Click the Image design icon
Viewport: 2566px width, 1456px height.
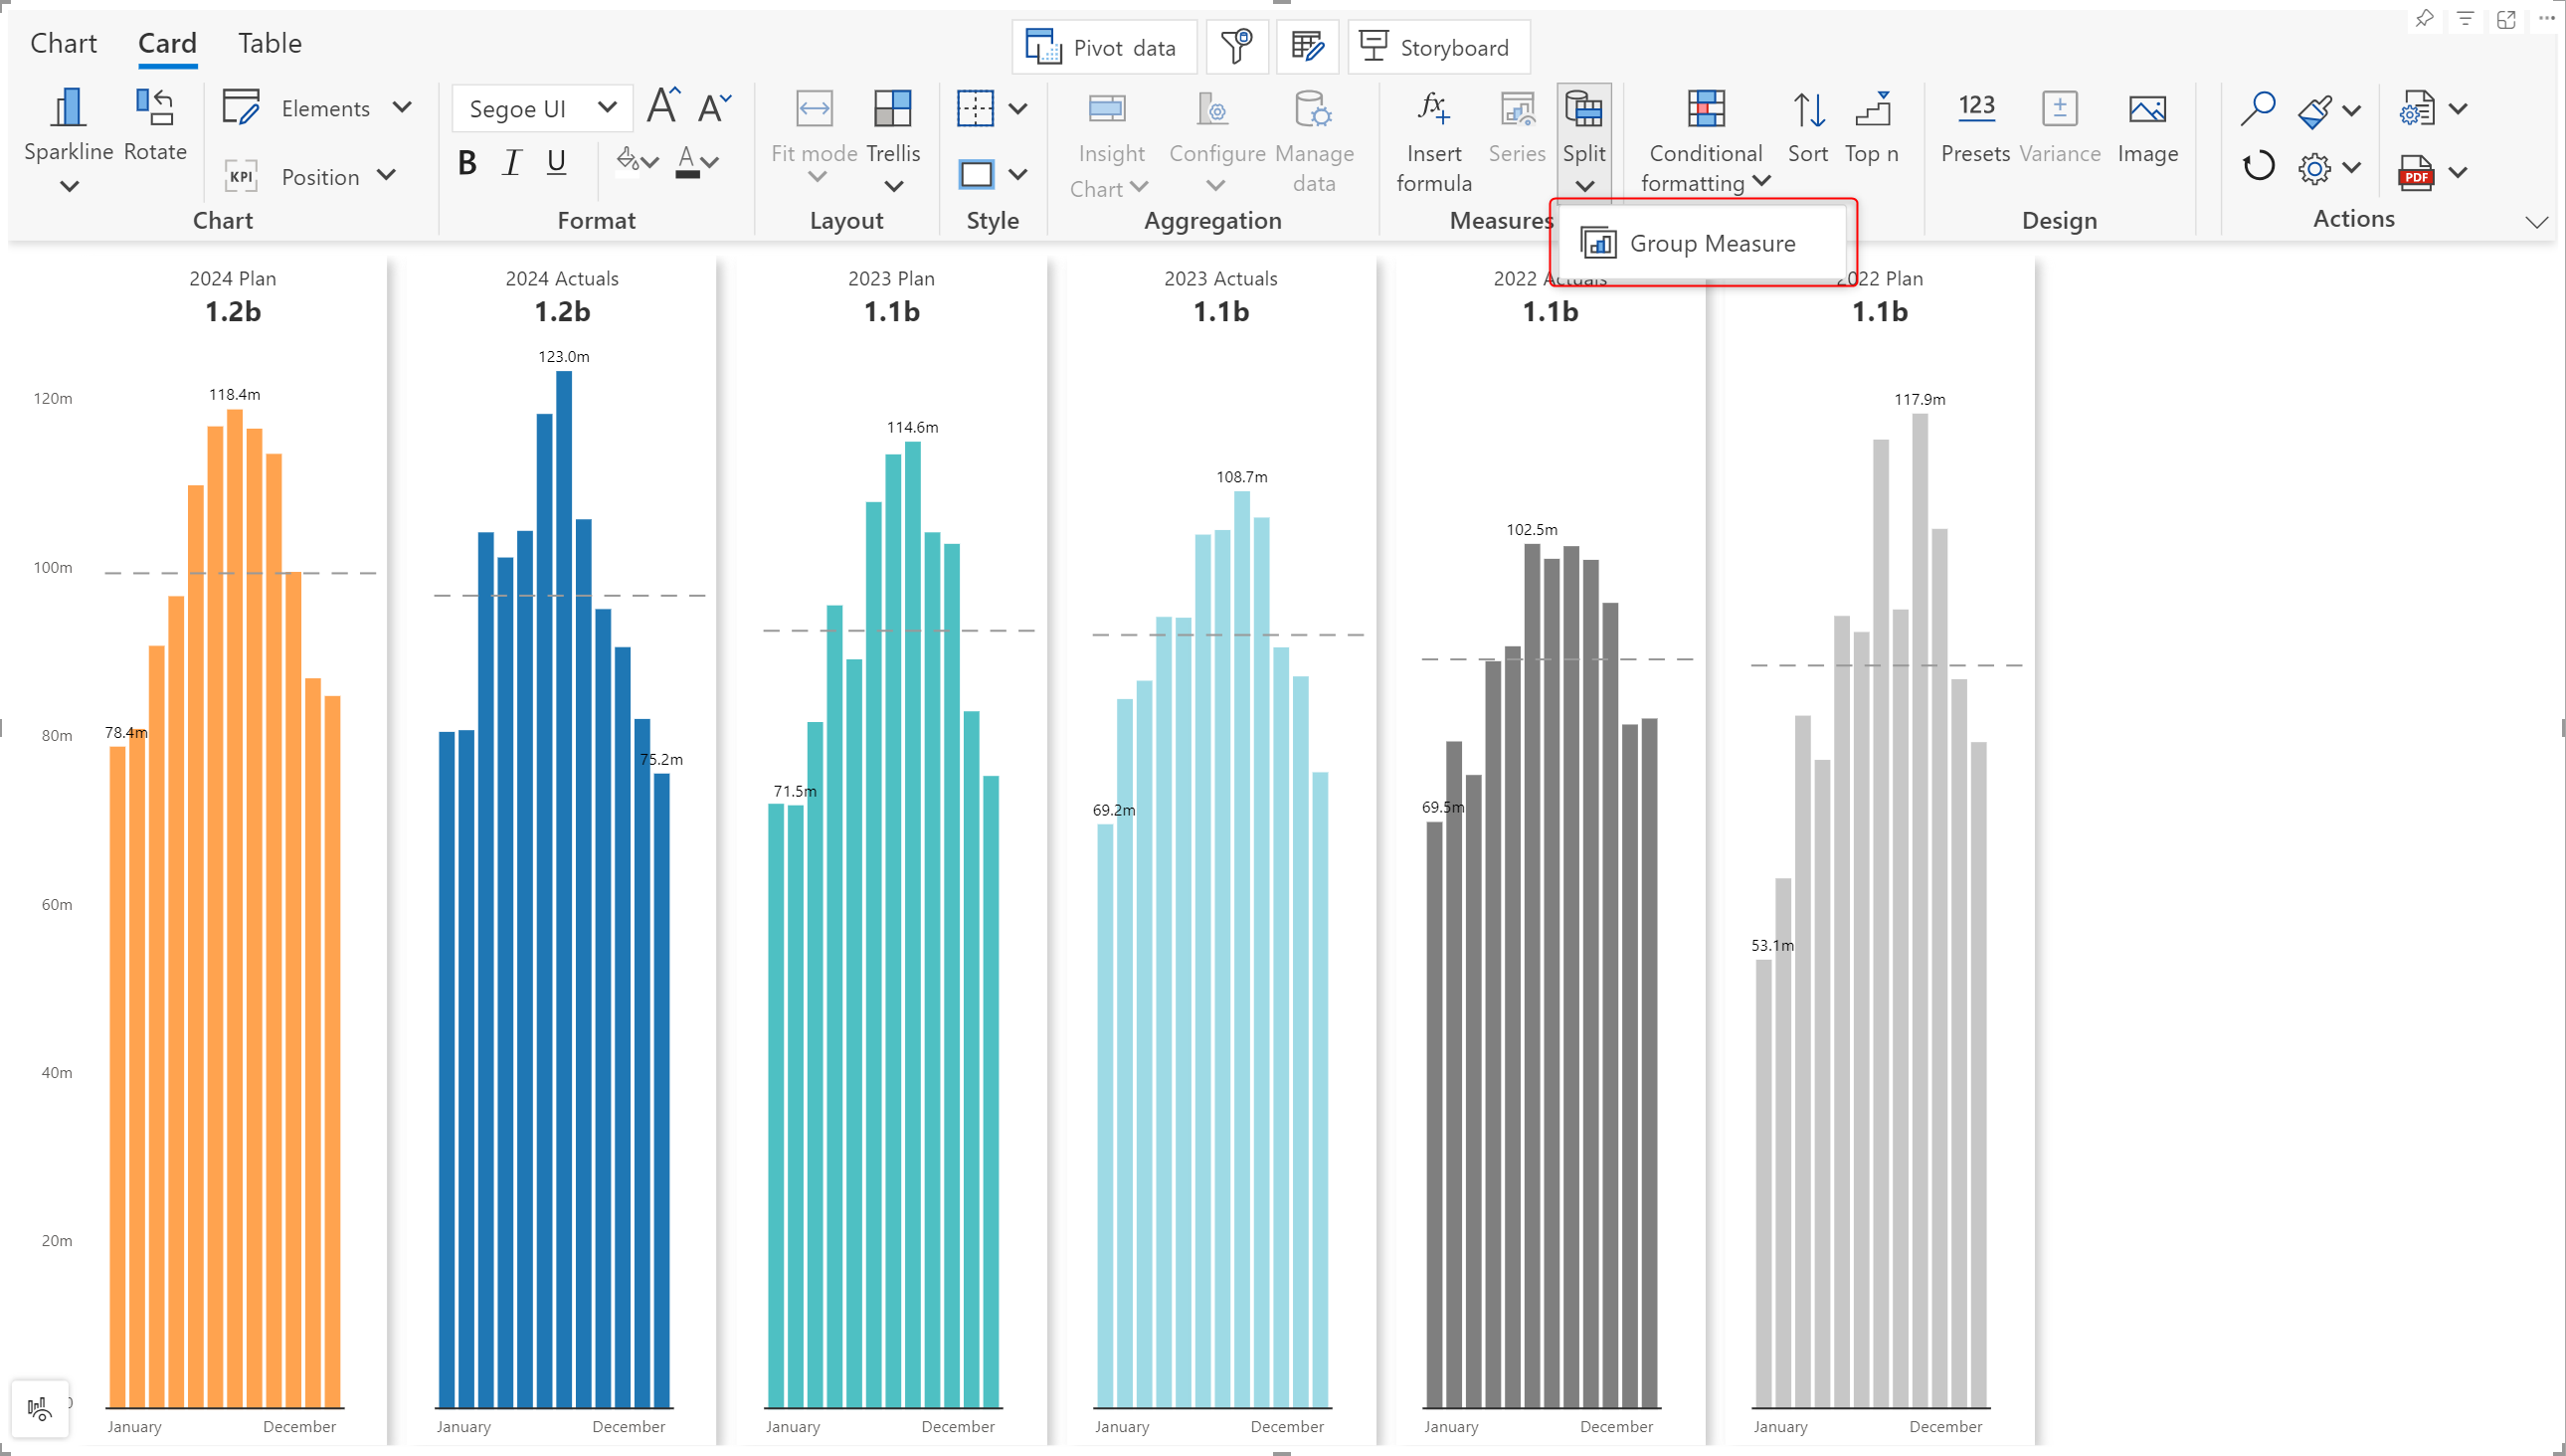[x=2146, y=109]
